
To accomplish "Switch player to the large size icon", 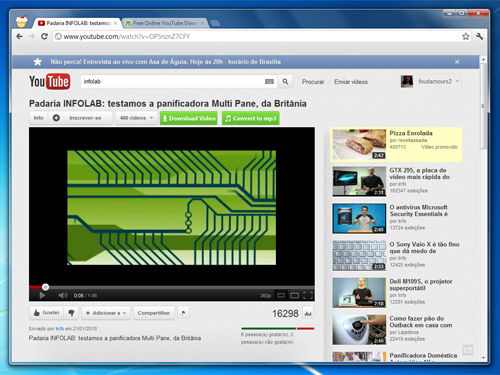I will (294, 295).
